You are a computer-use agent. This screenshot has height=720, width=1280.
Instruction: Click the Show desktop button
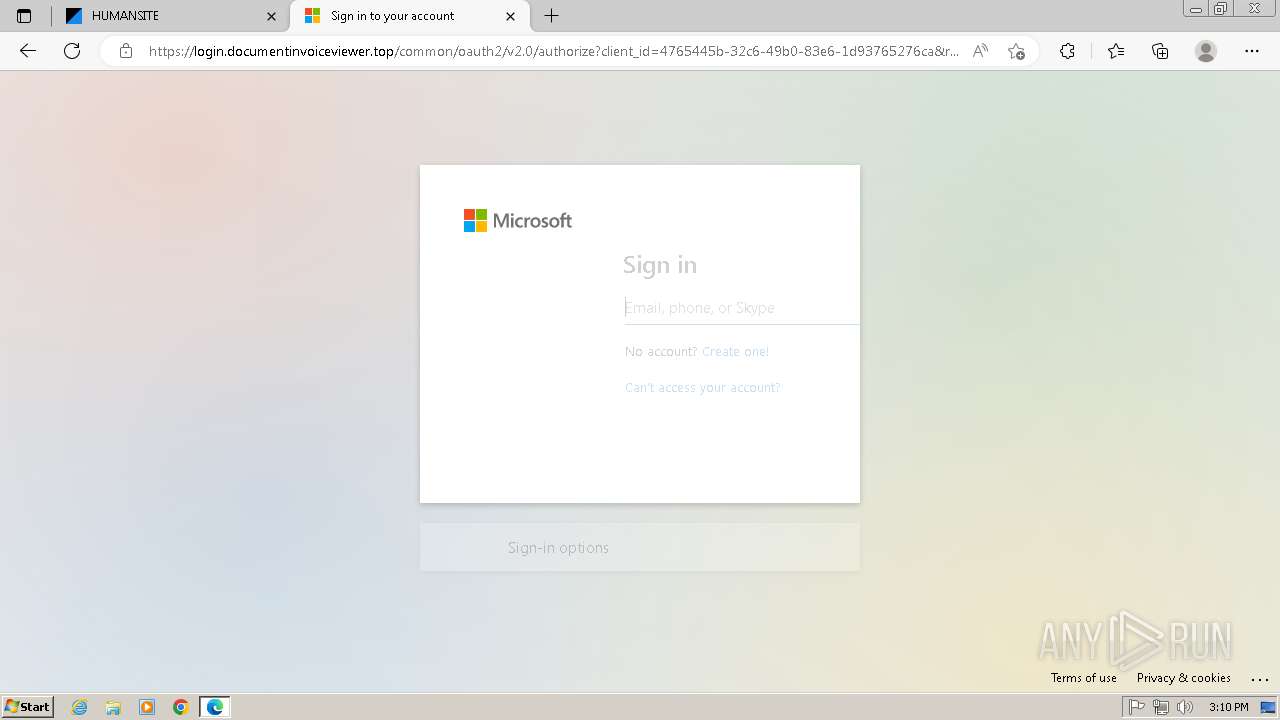point(1268,707)
